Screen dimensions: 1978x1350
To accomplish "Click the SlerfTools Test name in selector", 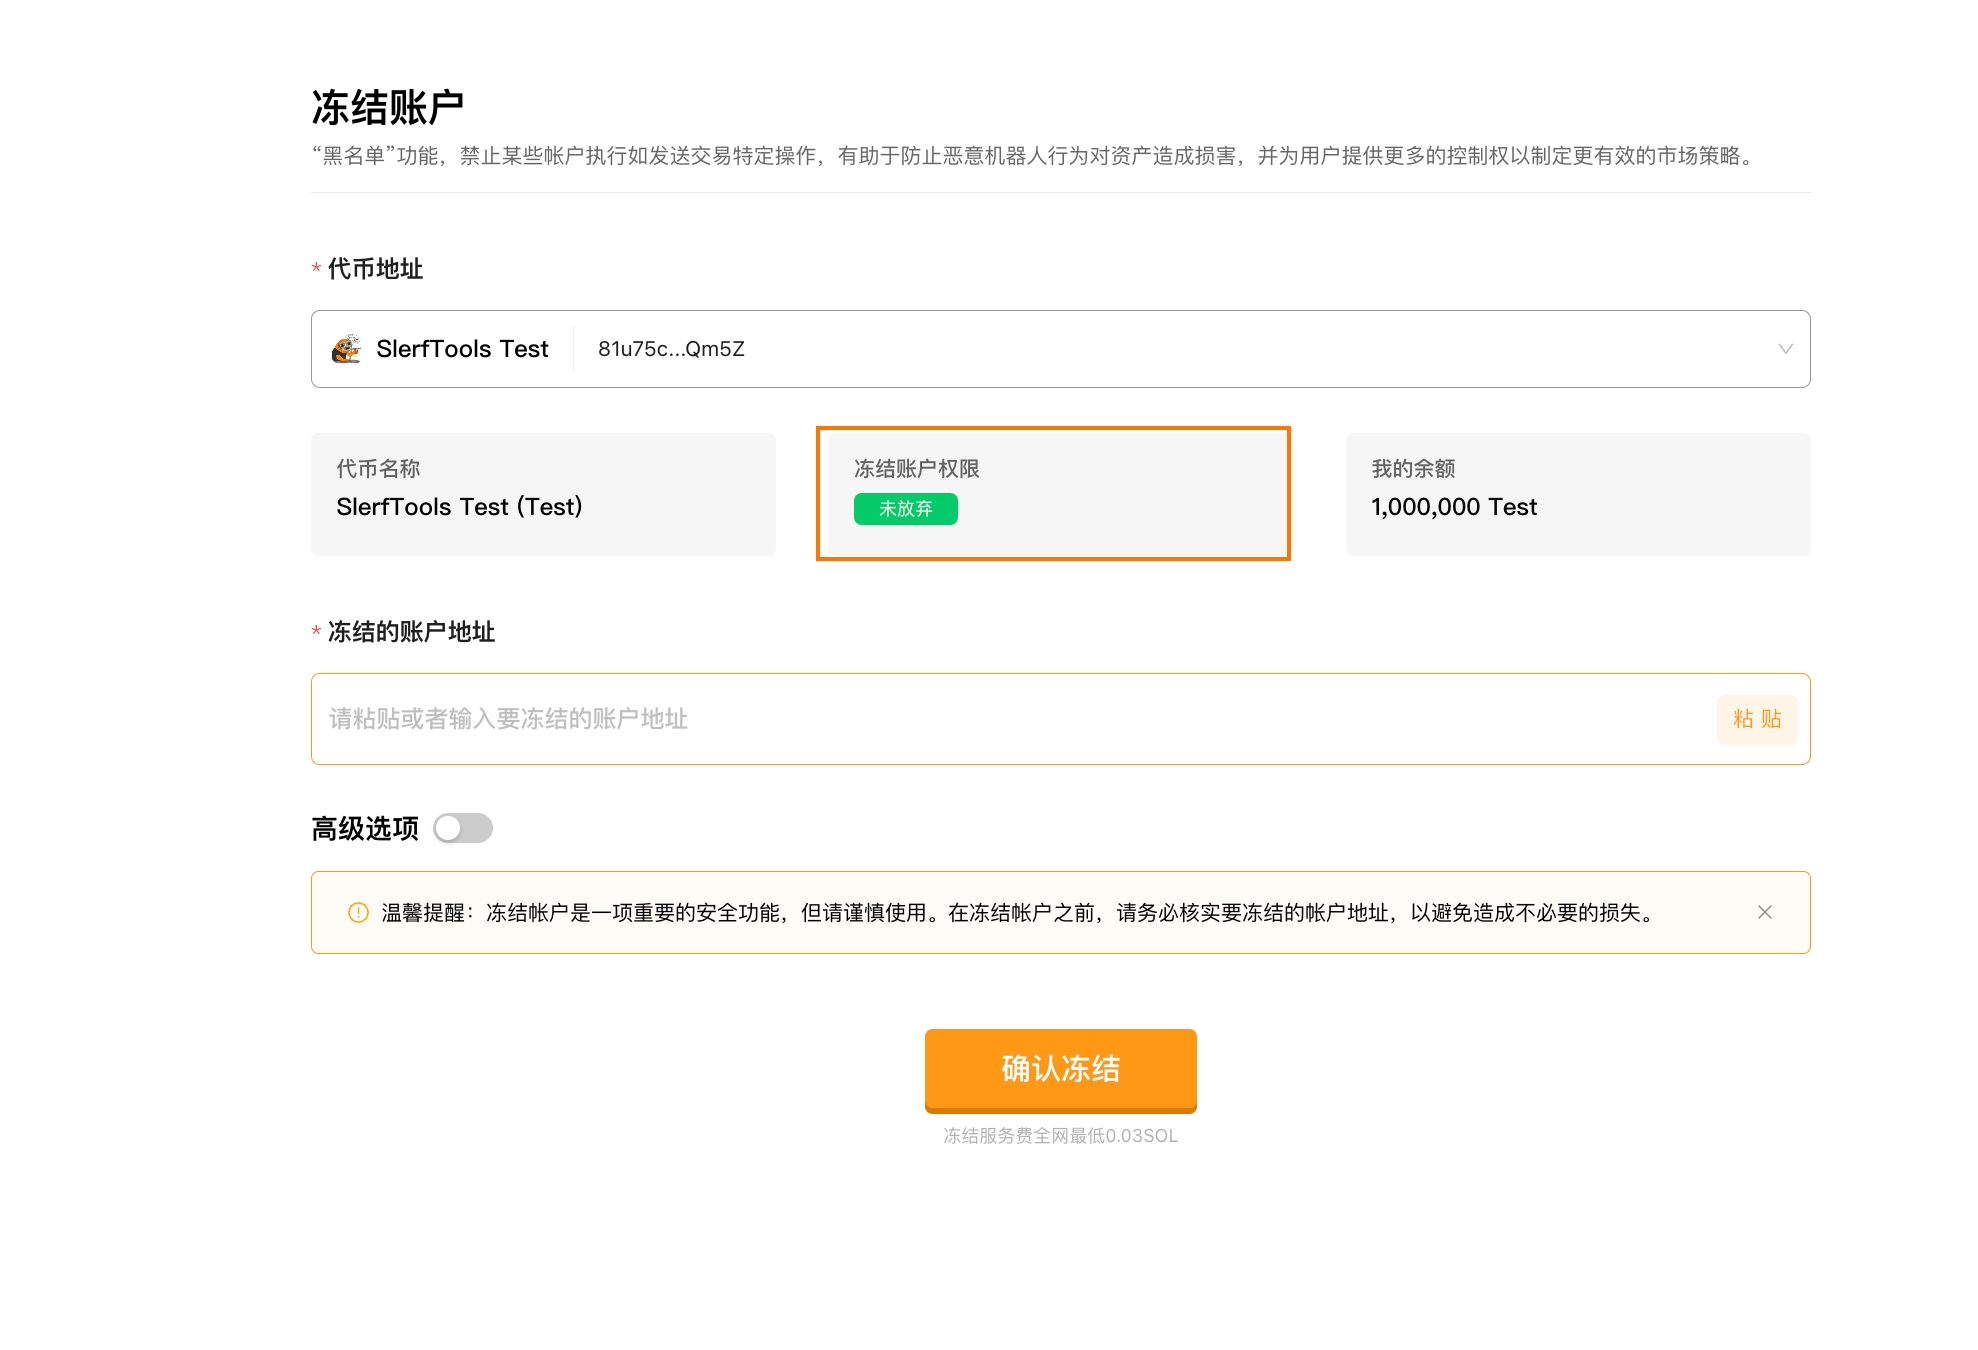I will tap(462, 349).
